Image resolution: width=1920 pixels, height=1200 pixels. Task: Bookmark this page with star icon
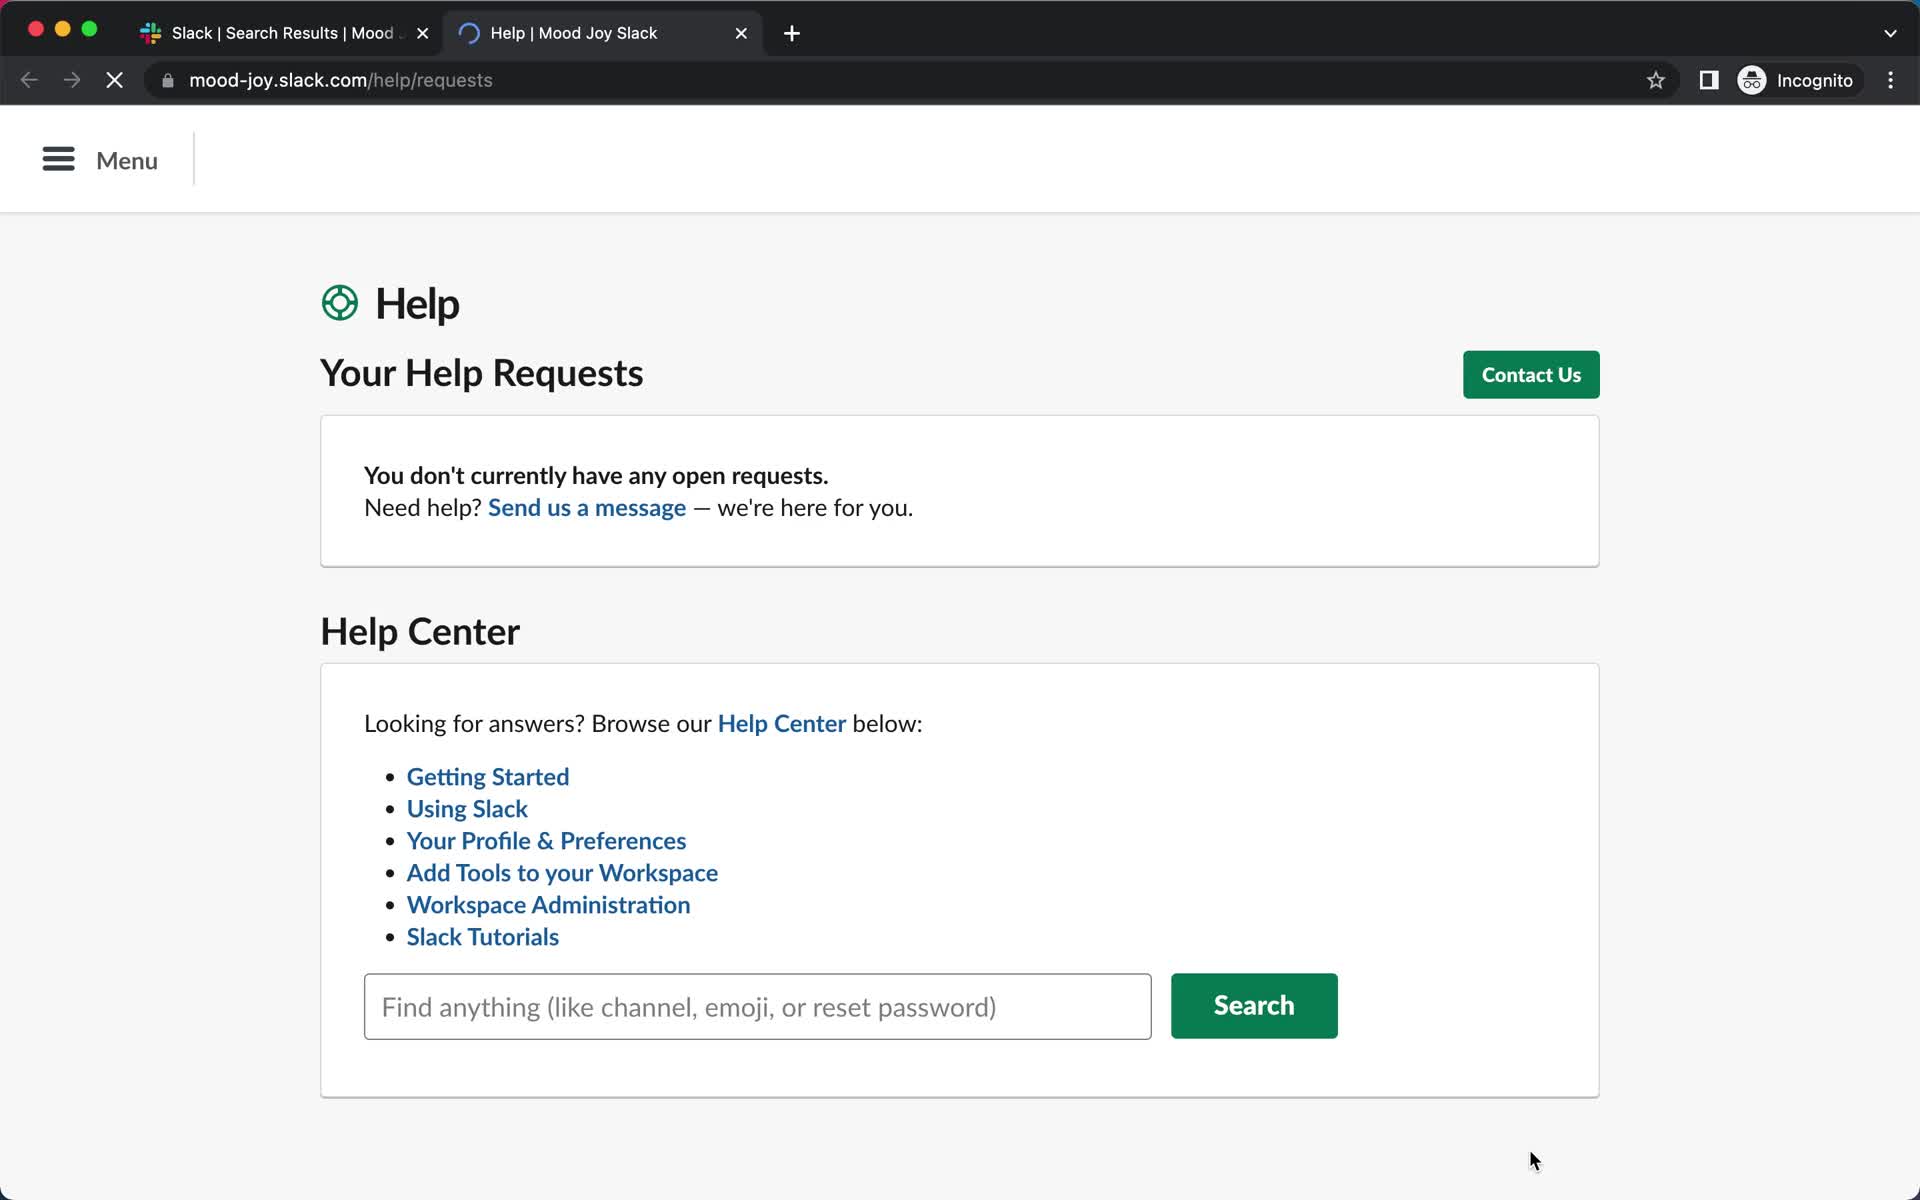tap(1656, 80)
